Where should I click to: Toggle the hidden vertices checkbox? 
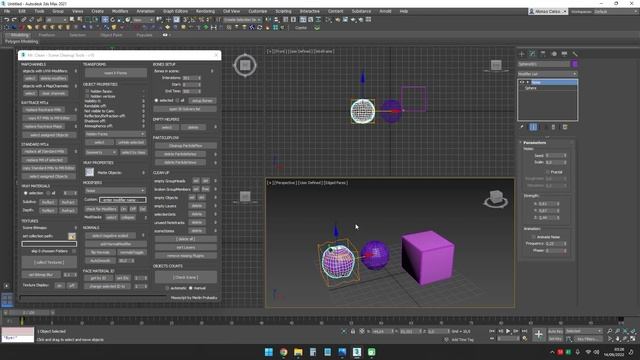pyautogui.click(x=87, y=96)
